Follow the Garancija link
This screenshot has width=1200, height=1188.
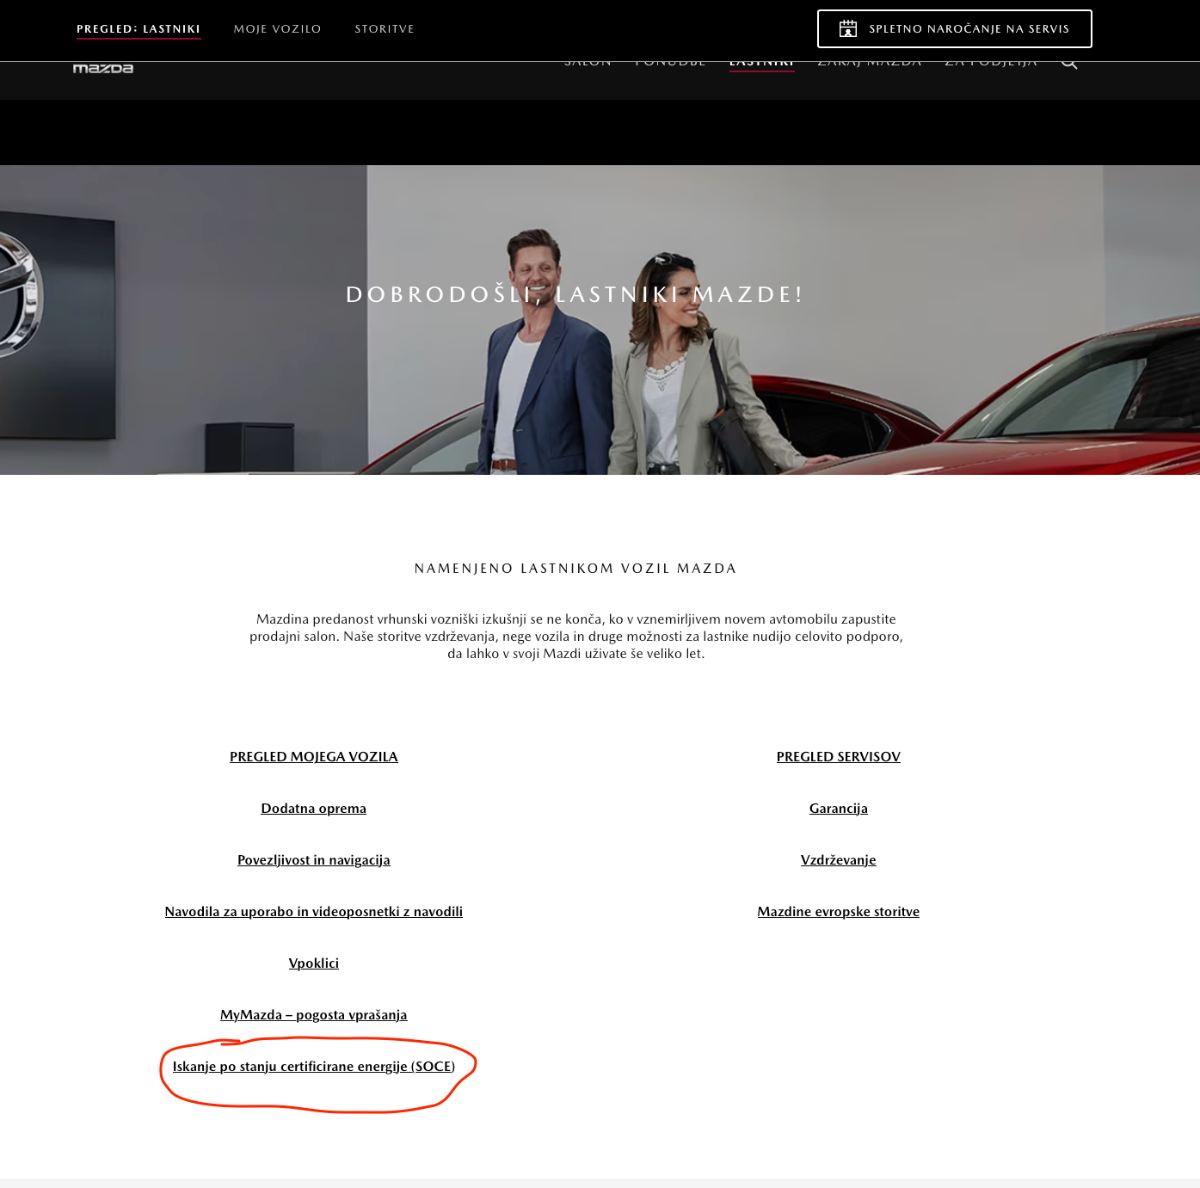coord(839,808)
